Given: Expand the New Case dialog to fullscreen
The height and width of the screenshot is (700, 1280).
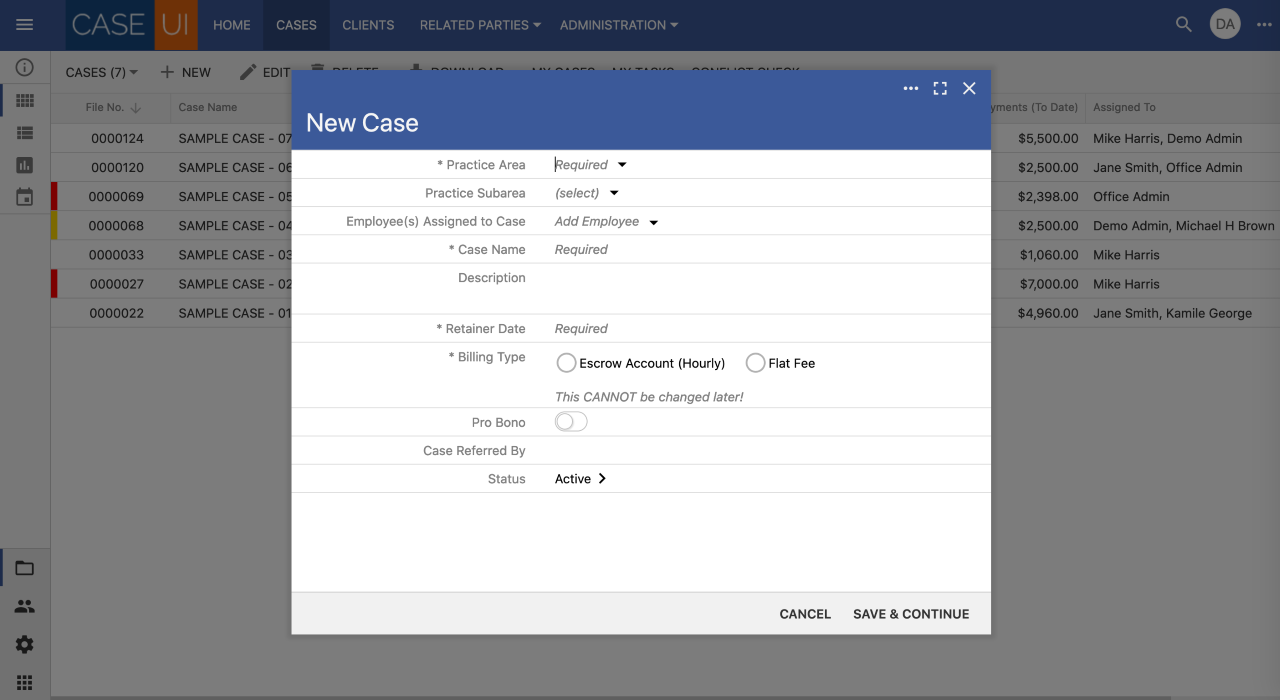Looking at the screenshot, I should (939, 88).
